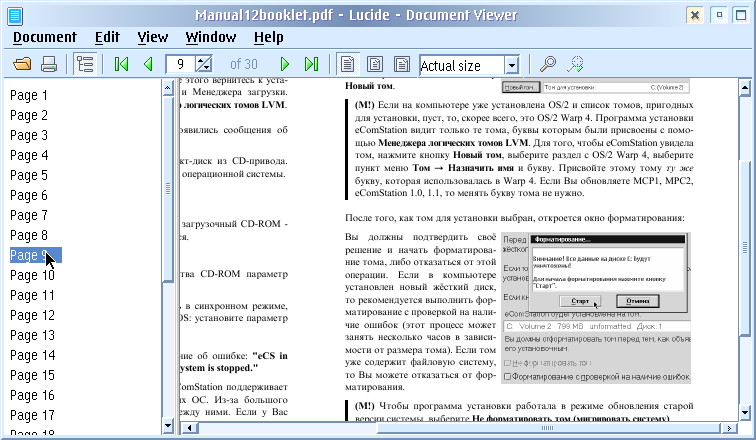Viewport: 756px width, 440px height.
Task: Select Page 12 in navigation list
Action: click(x=32, y=316)
